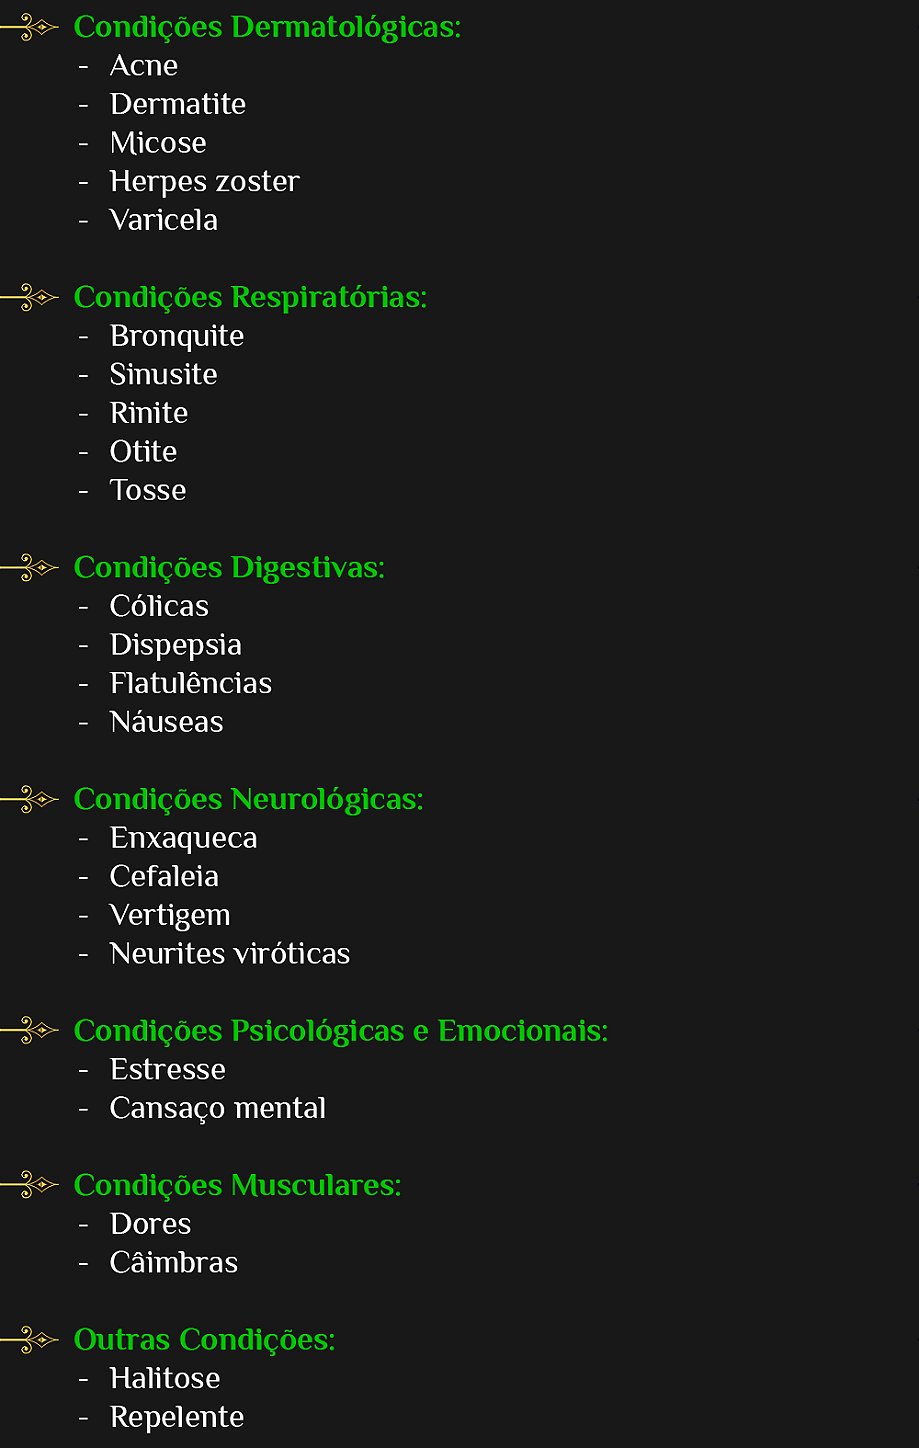
Task: Click the Sinusite list item
Action: click(x=163, y=375)
